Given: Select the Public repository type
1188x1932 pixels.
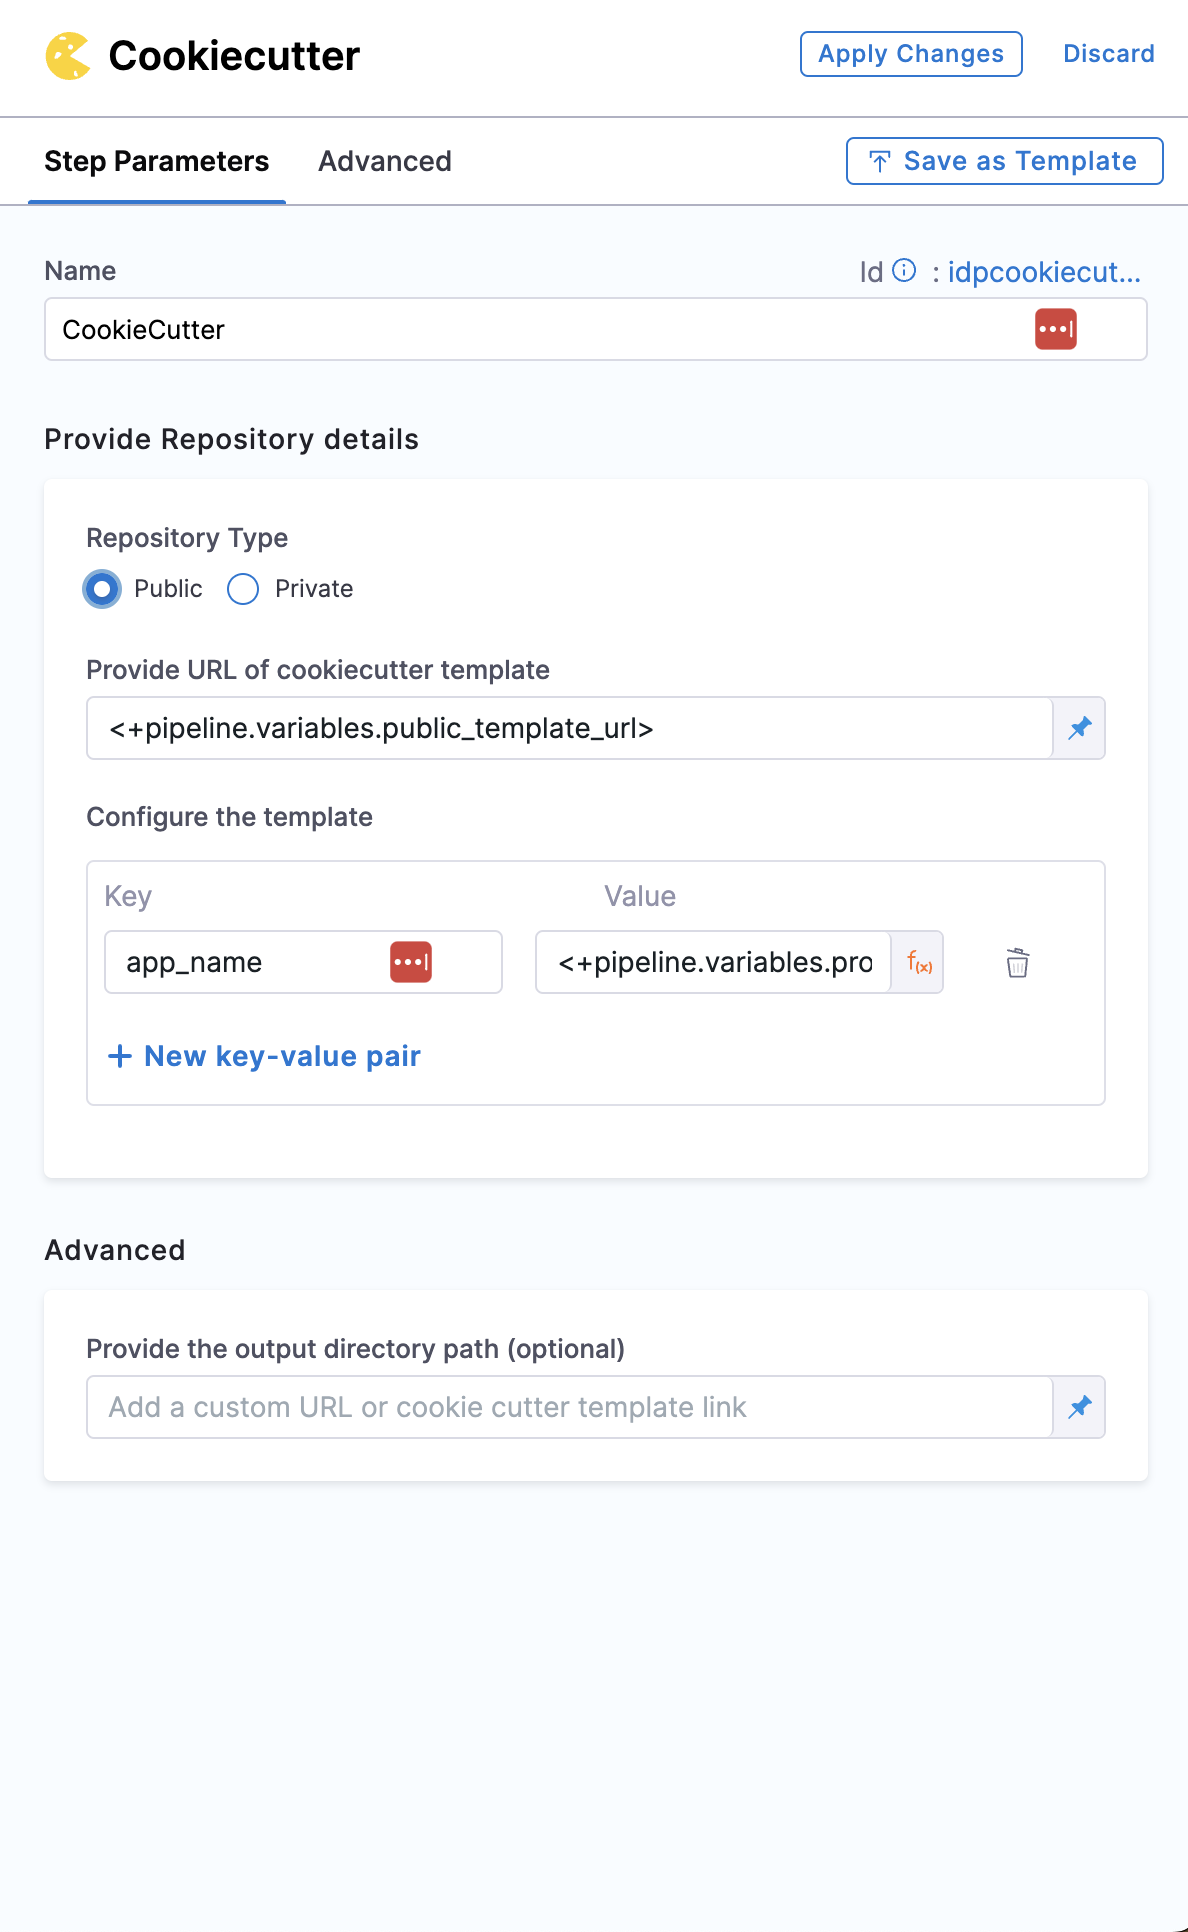Looking at the screenshot, I should pyautogui.click(x=102, y=589).
